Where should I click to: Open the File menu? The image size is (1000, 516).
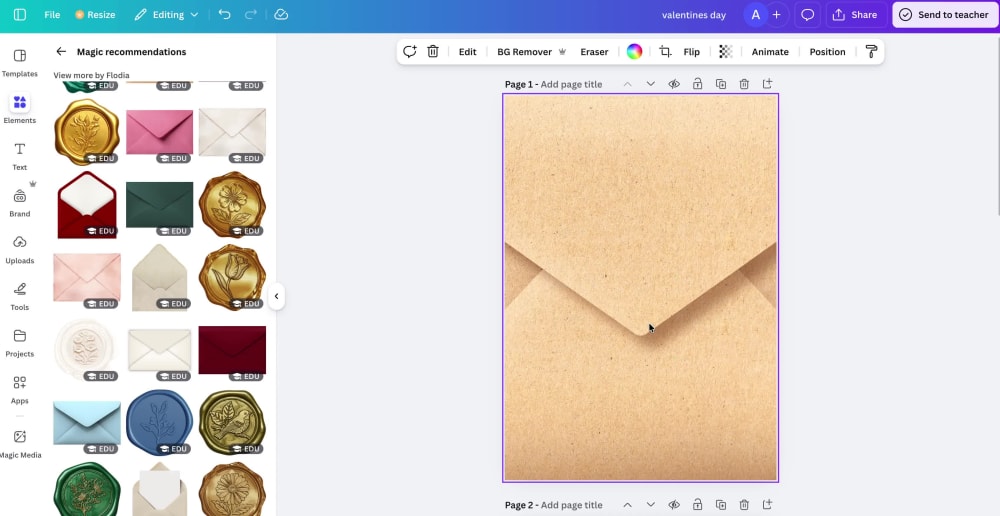tap(52, 15)
